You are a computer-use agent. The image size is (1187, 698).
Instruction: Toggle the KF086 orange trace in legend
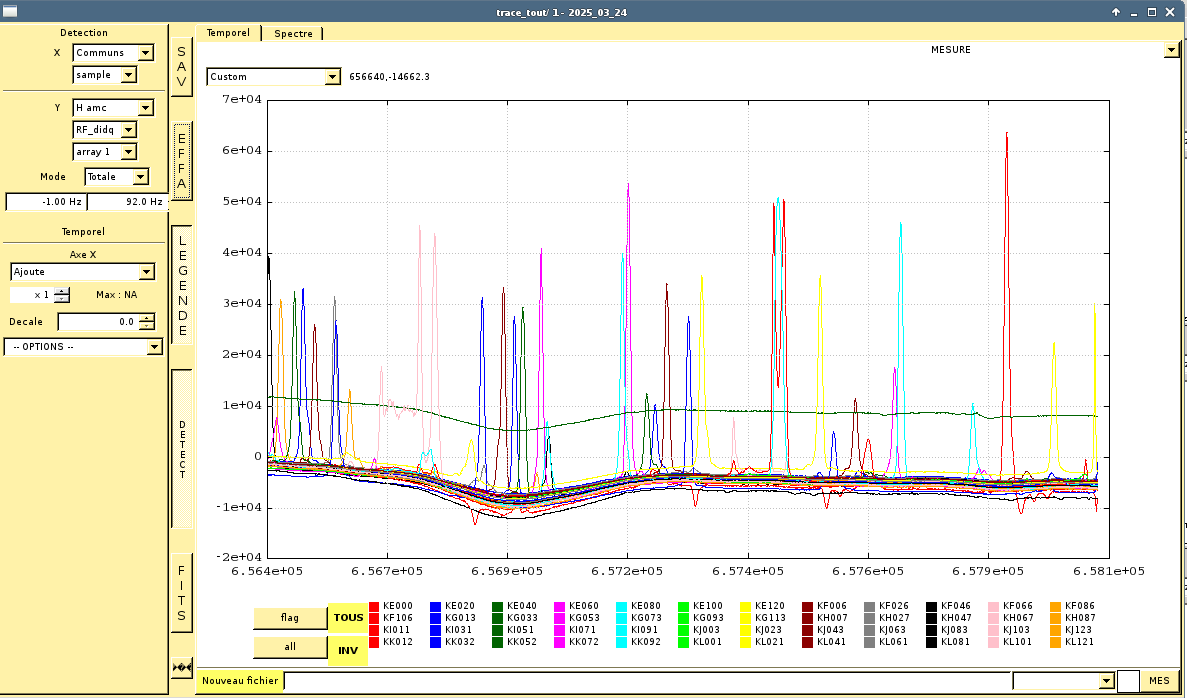[x=1057, y=606]
